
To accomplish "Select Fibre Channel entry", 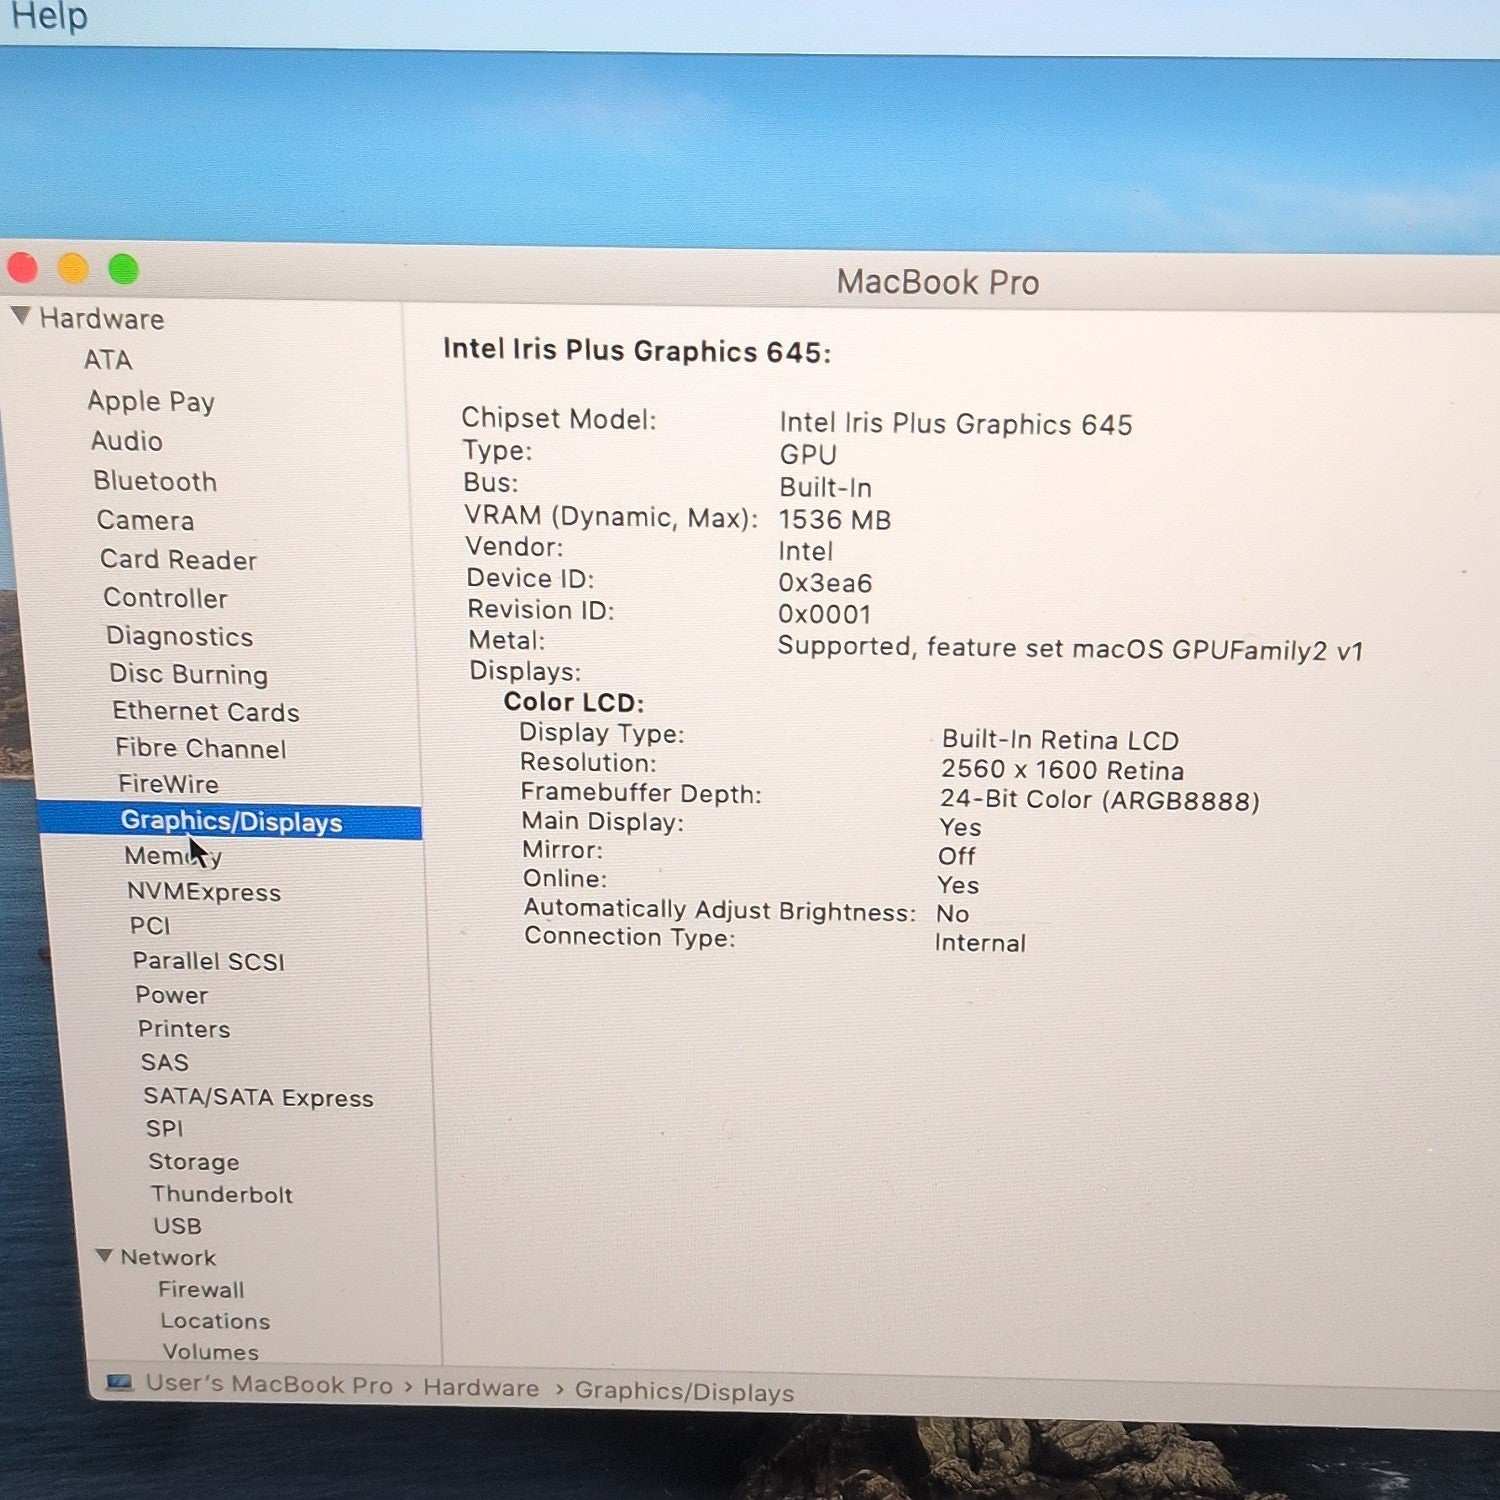I will [x=201, y=748].
